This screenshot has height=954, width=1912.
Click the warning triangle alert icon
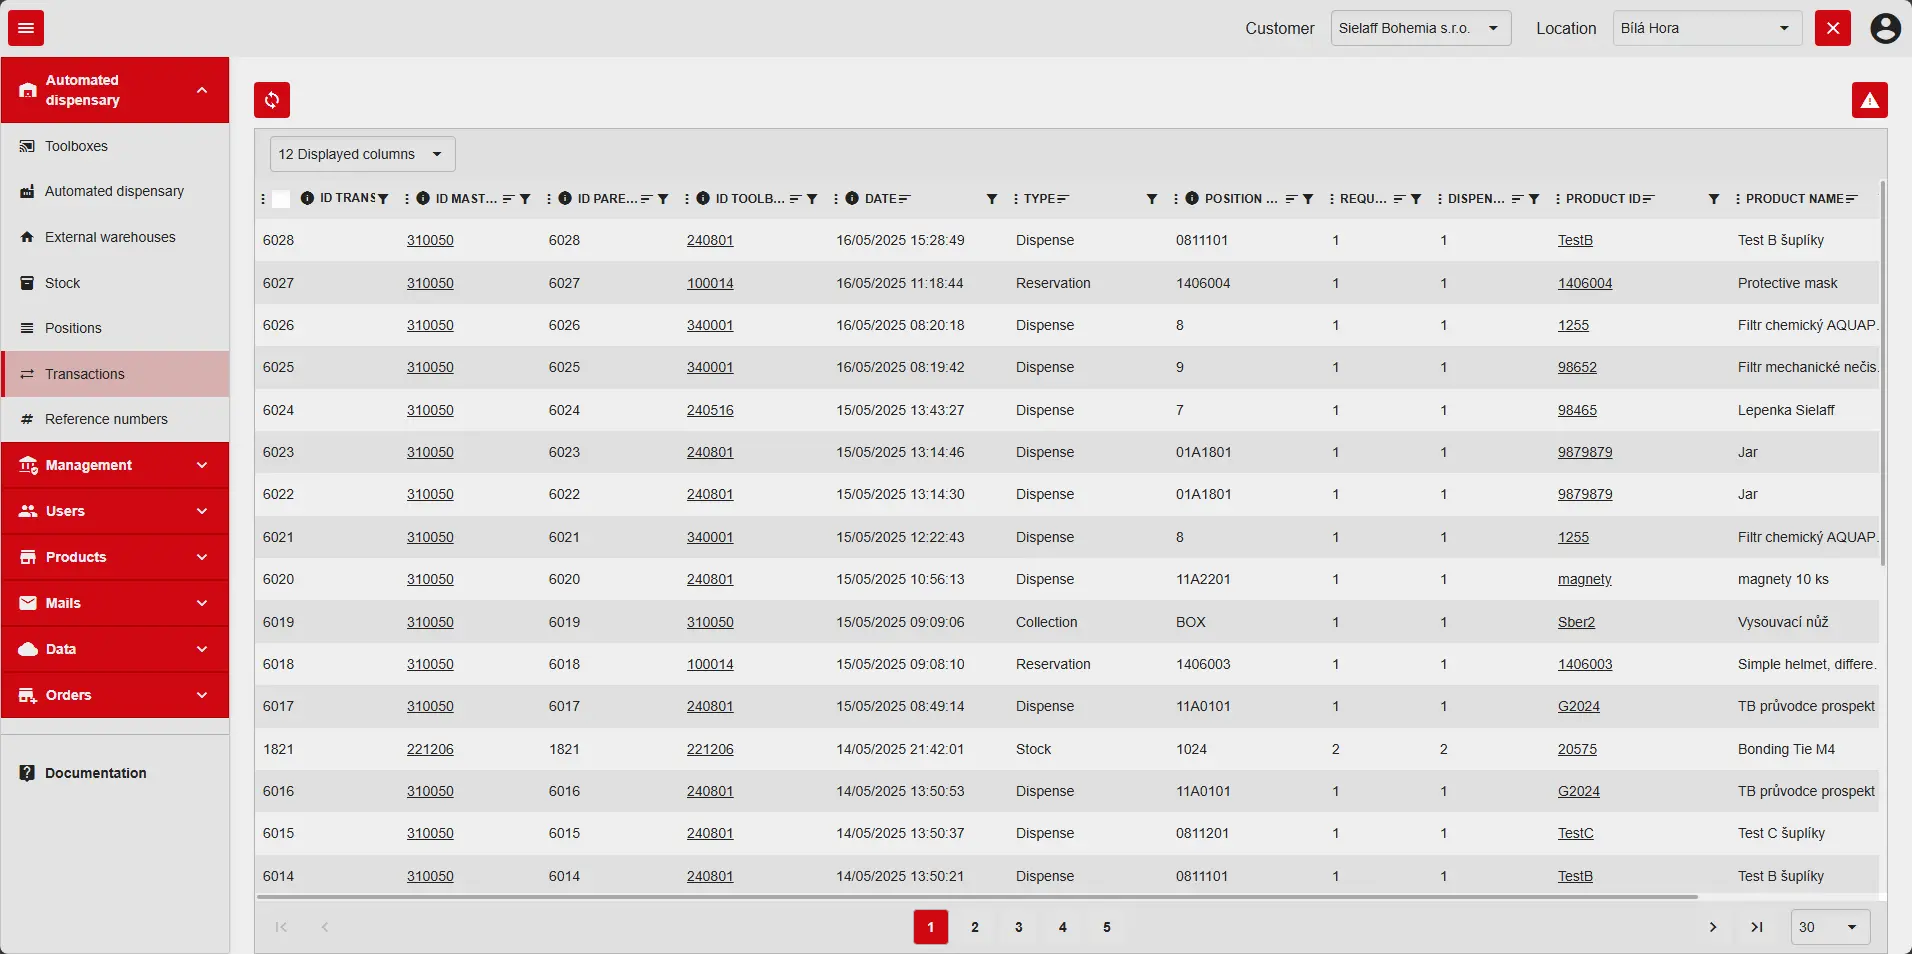(x=1869, y=100)
